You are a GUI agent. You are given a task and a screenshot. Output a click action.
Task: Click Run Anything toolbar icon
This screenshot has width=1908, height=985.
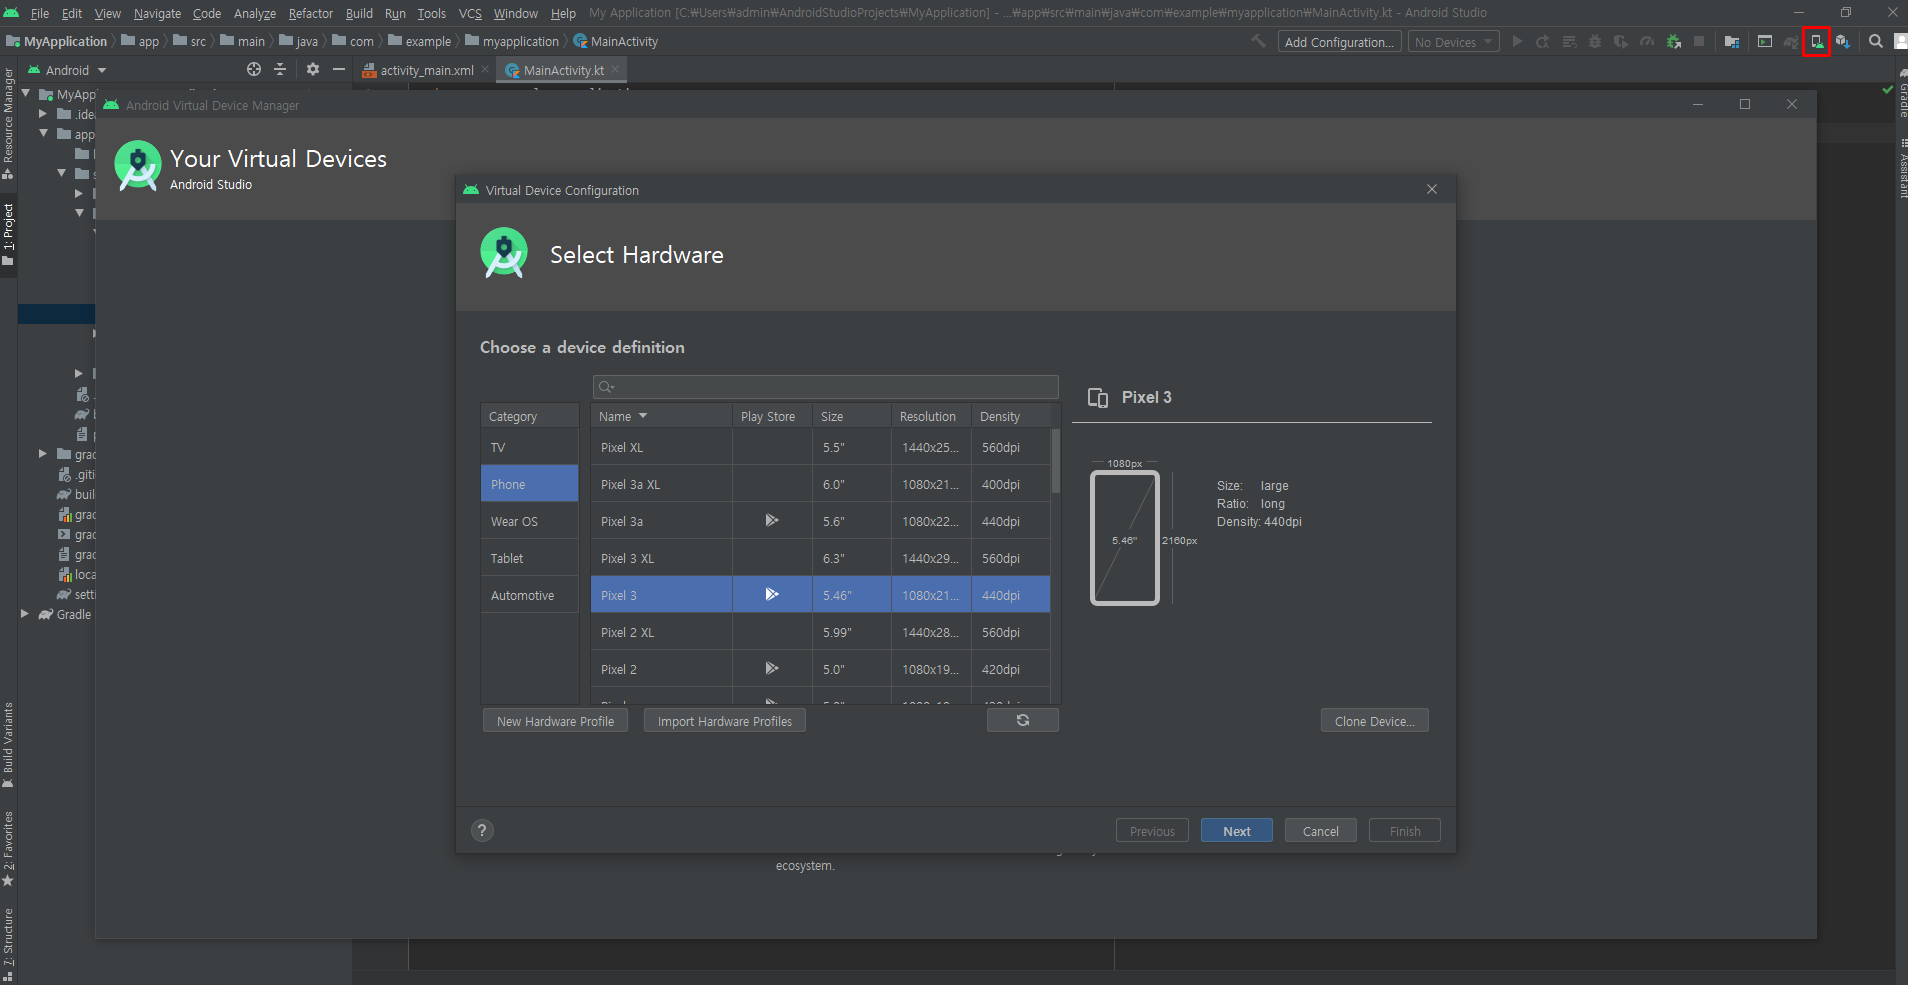pos(1765,41)
